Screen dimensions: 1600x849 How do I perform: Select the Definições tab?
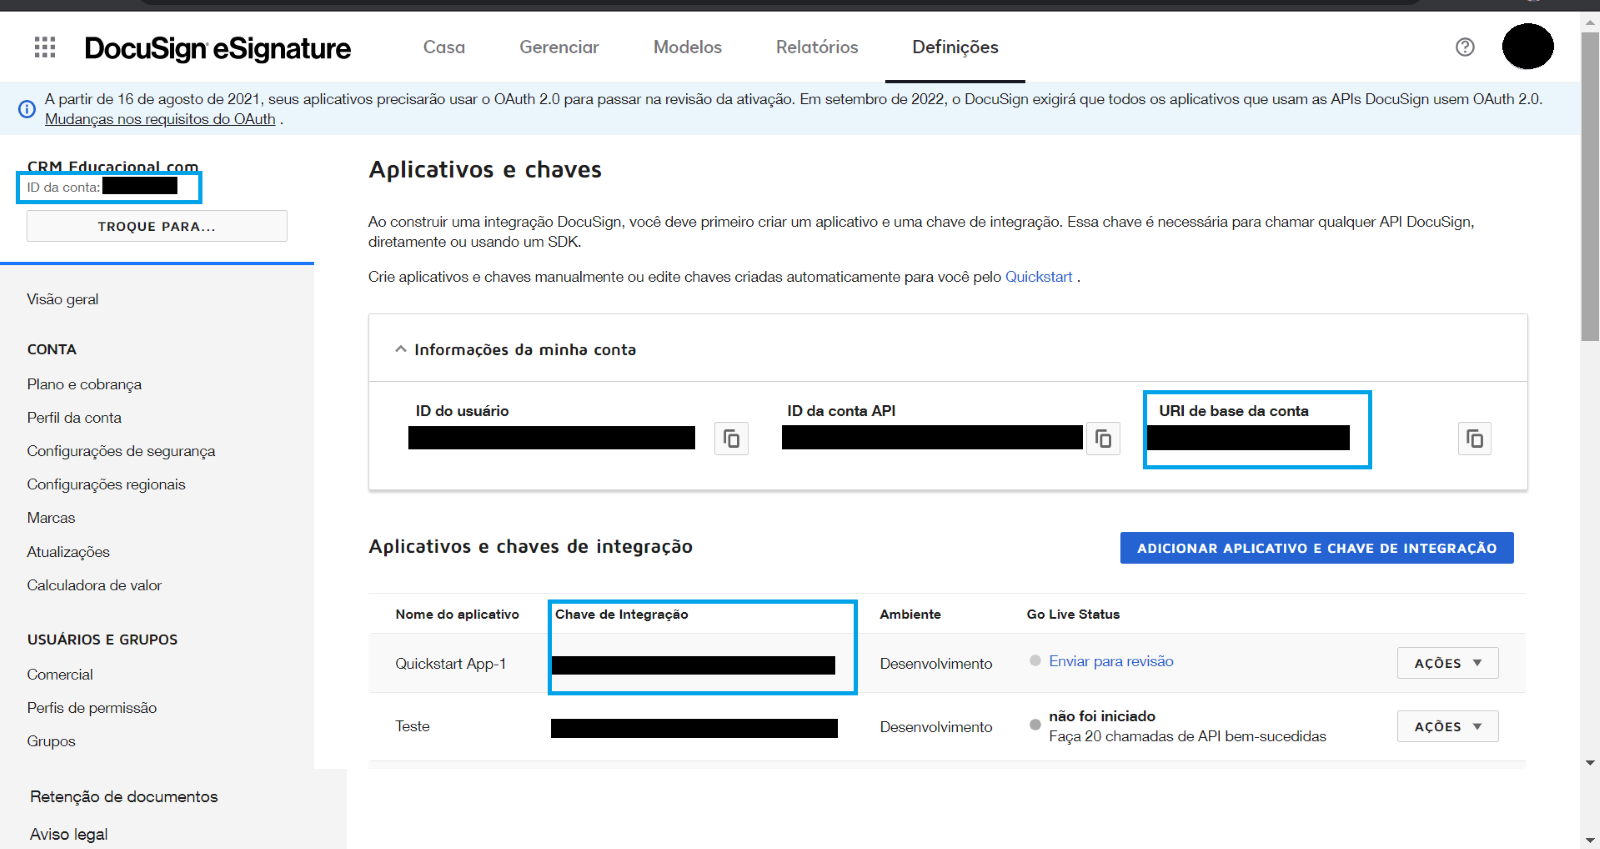tap(955, 47)
